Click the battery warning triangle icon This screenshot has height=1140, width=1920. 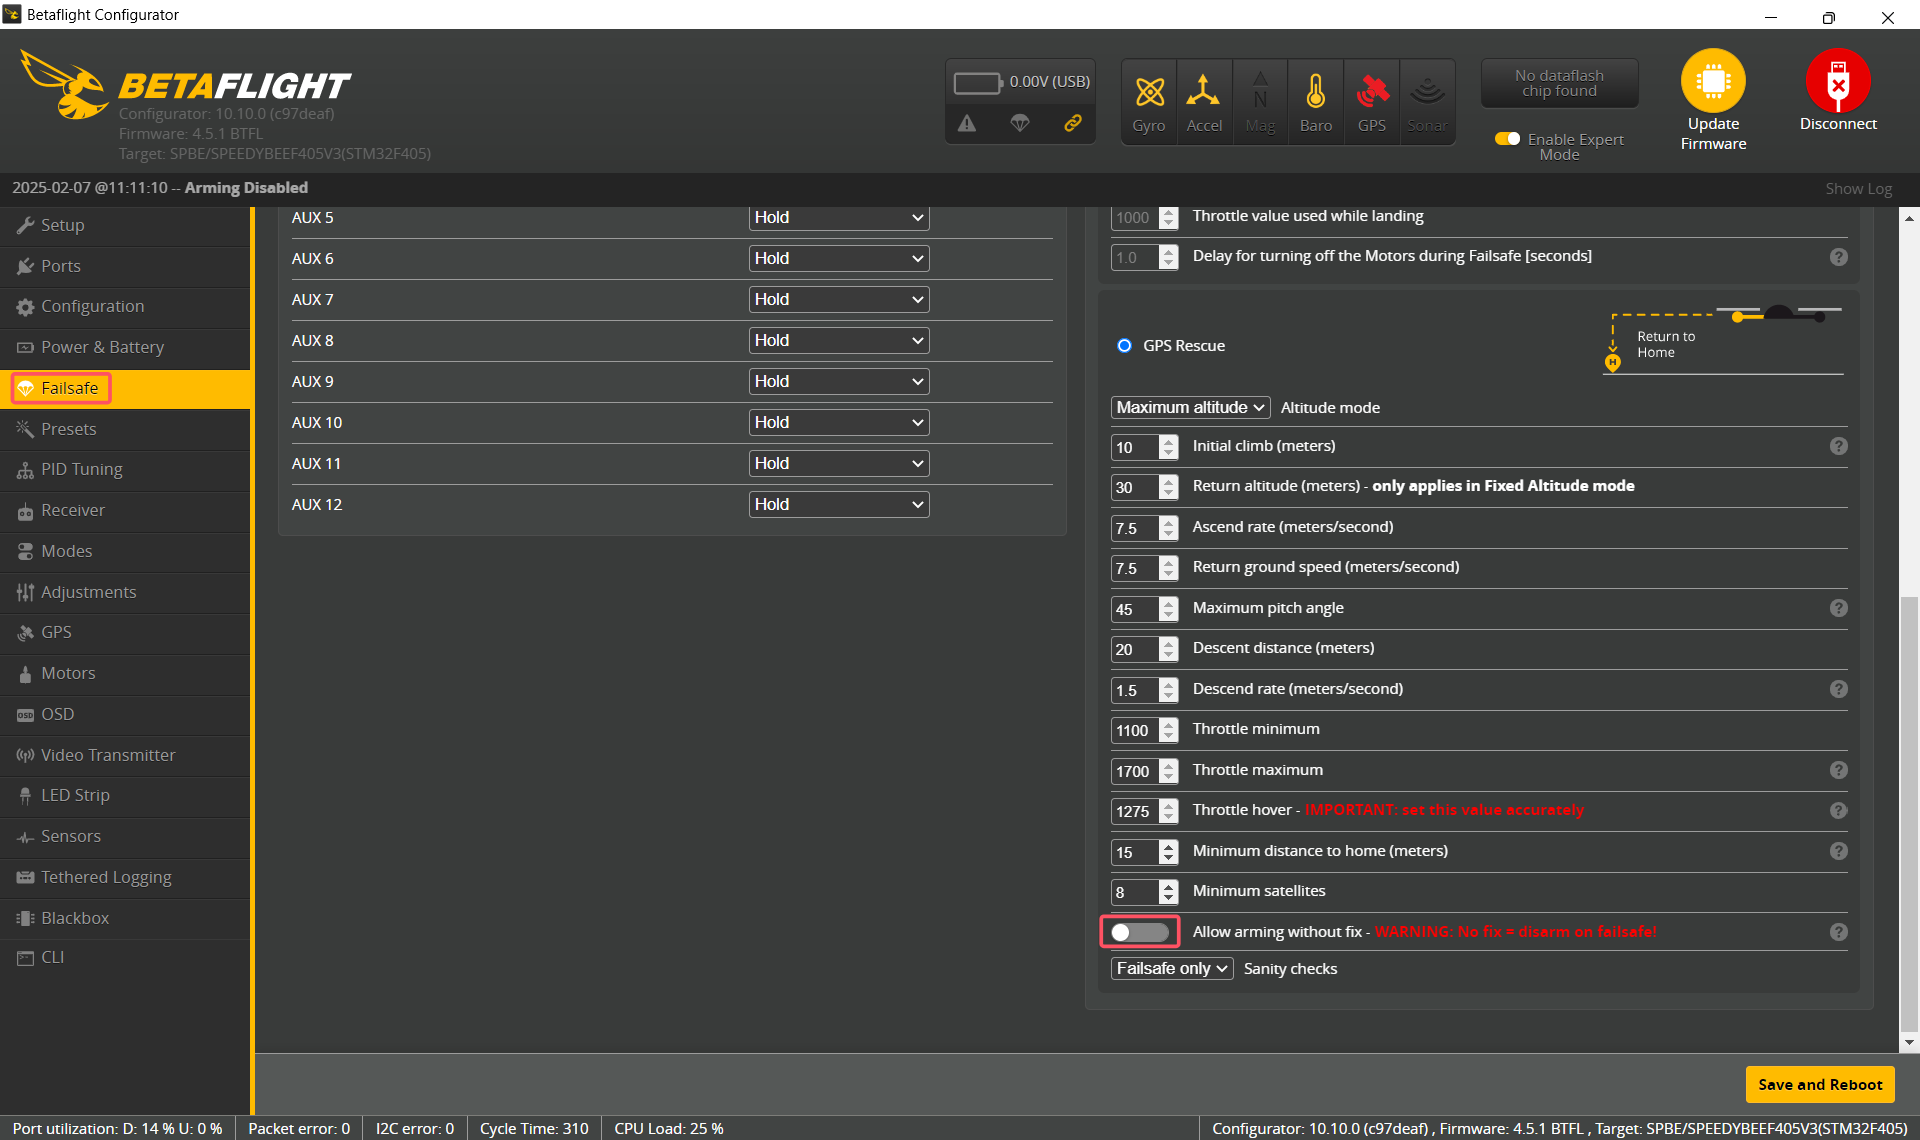tap(967, 123)
